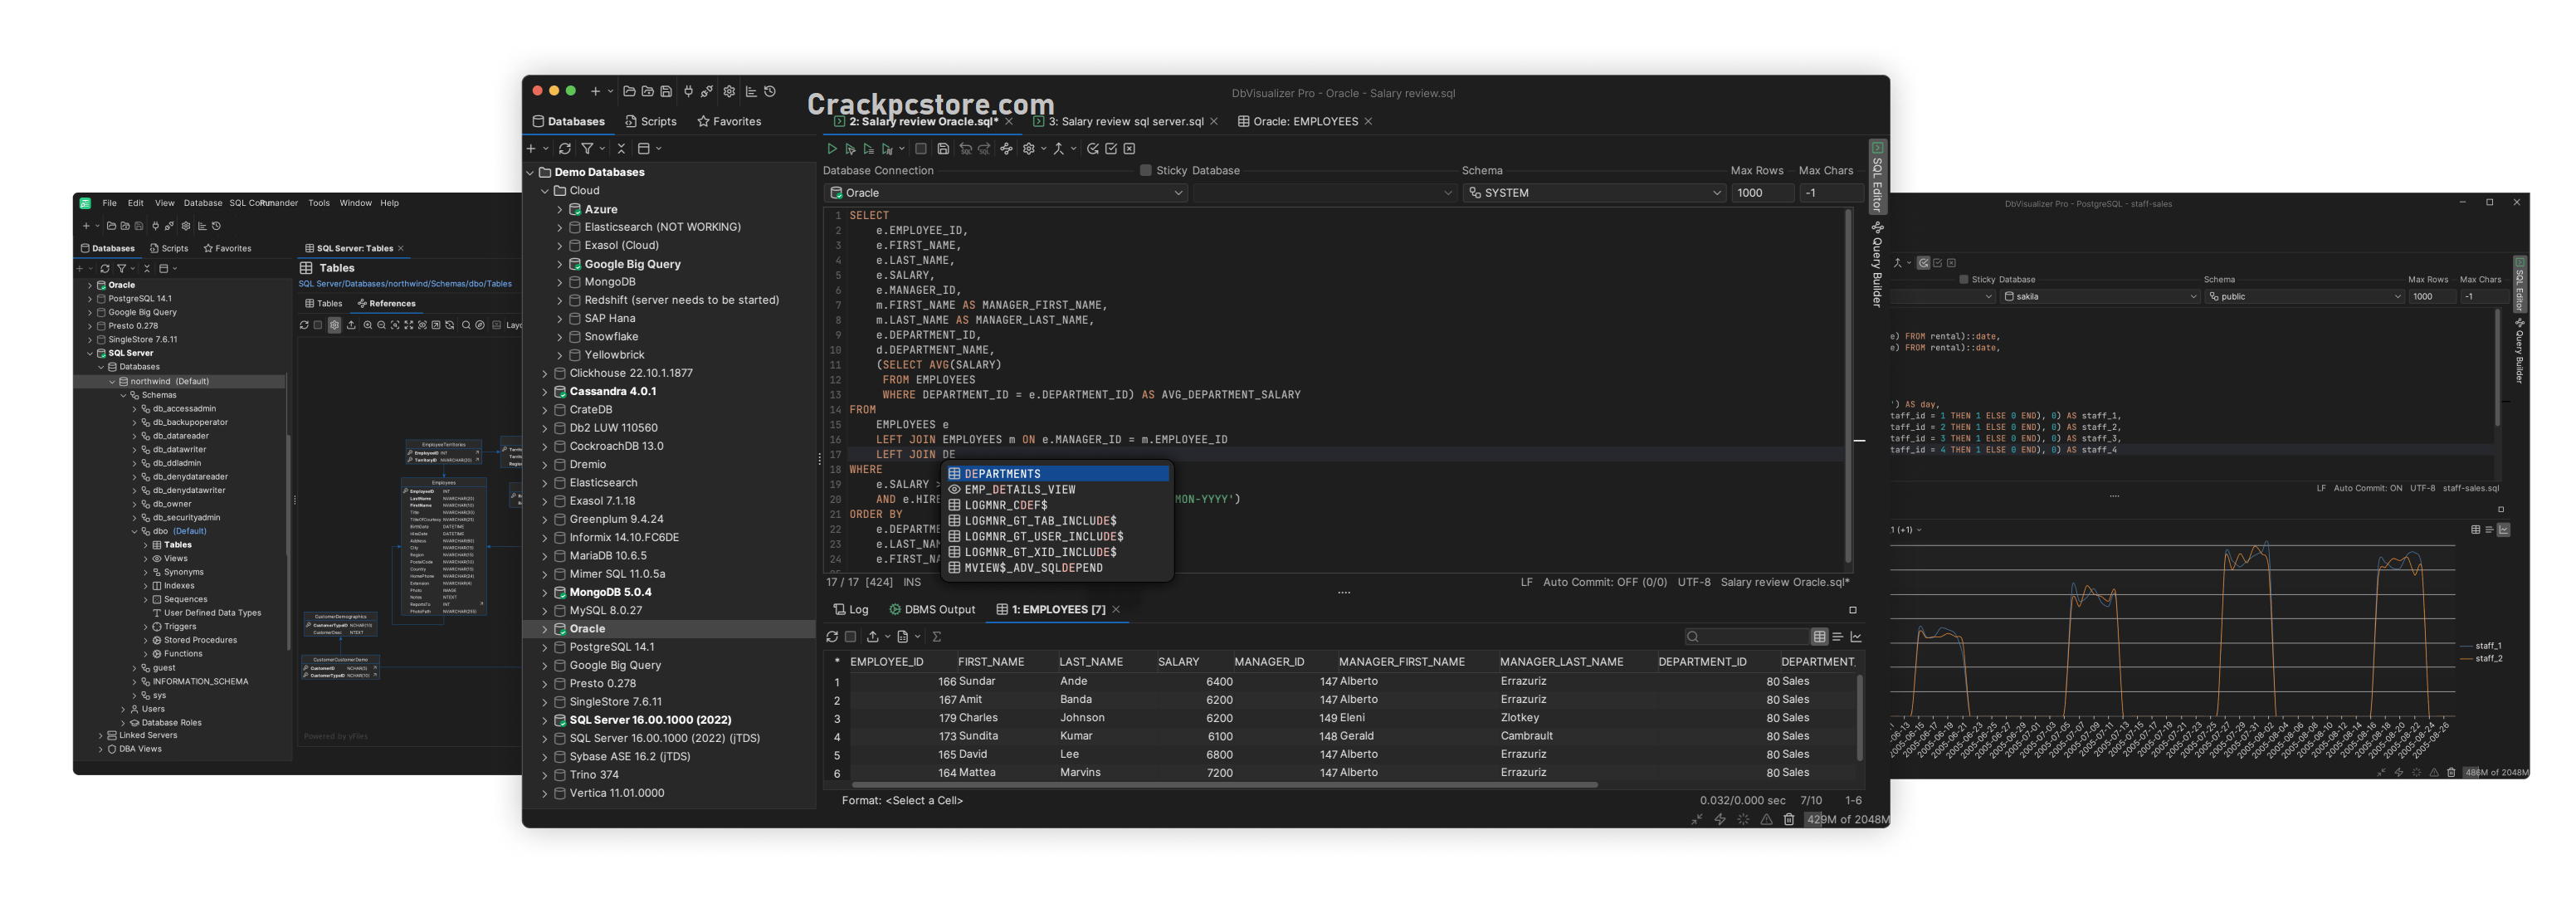Click the warning triangle icon in the status bar
Screen dimensions: 2576x903
point(1766,820)
